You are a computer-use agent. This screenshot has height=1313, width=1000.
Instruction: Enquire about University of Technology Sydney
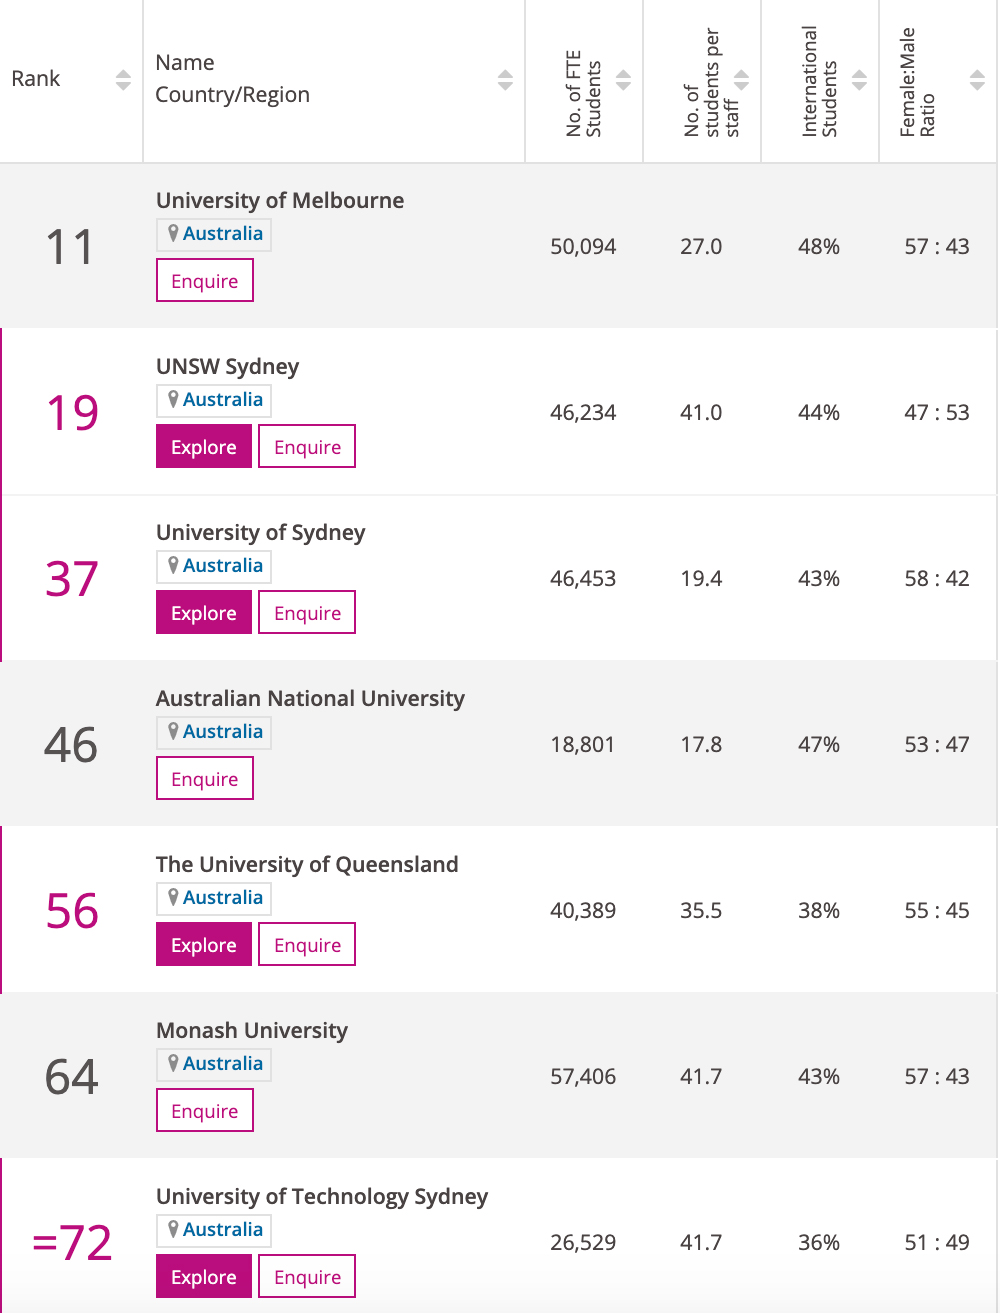[307, 1277]
